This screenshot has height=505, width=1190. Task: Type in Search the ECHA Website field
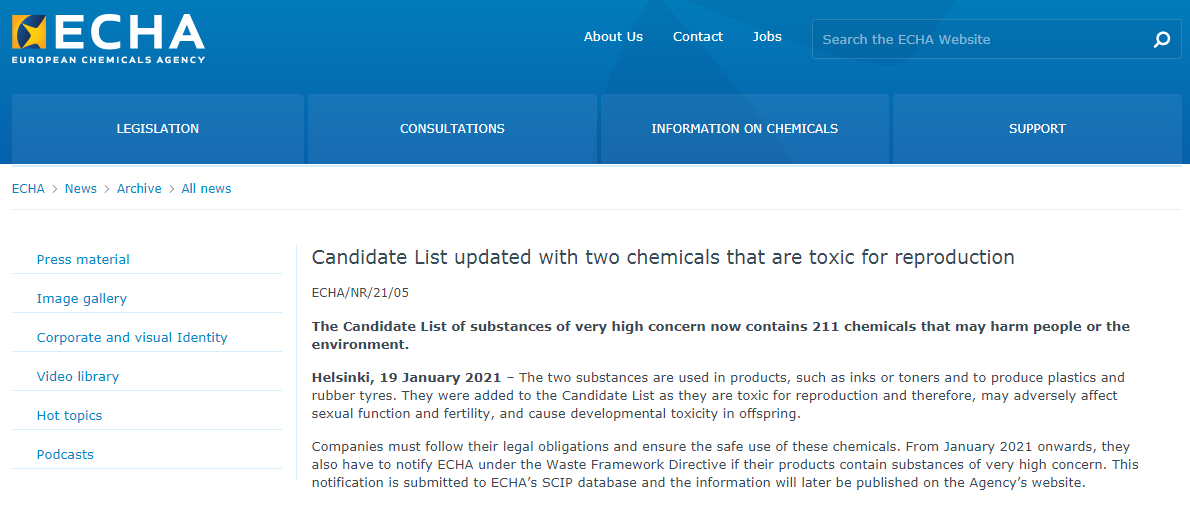pos(975,40)
